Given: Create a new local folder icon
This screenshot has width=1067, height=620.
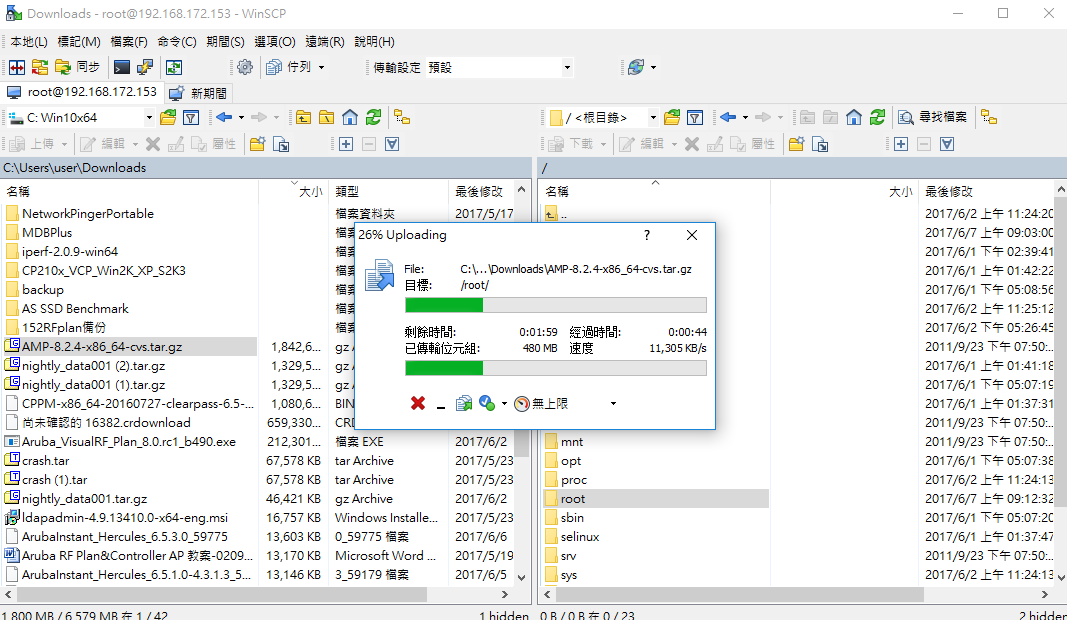Looking at the screenshot, I should click(x=257, y=144).
